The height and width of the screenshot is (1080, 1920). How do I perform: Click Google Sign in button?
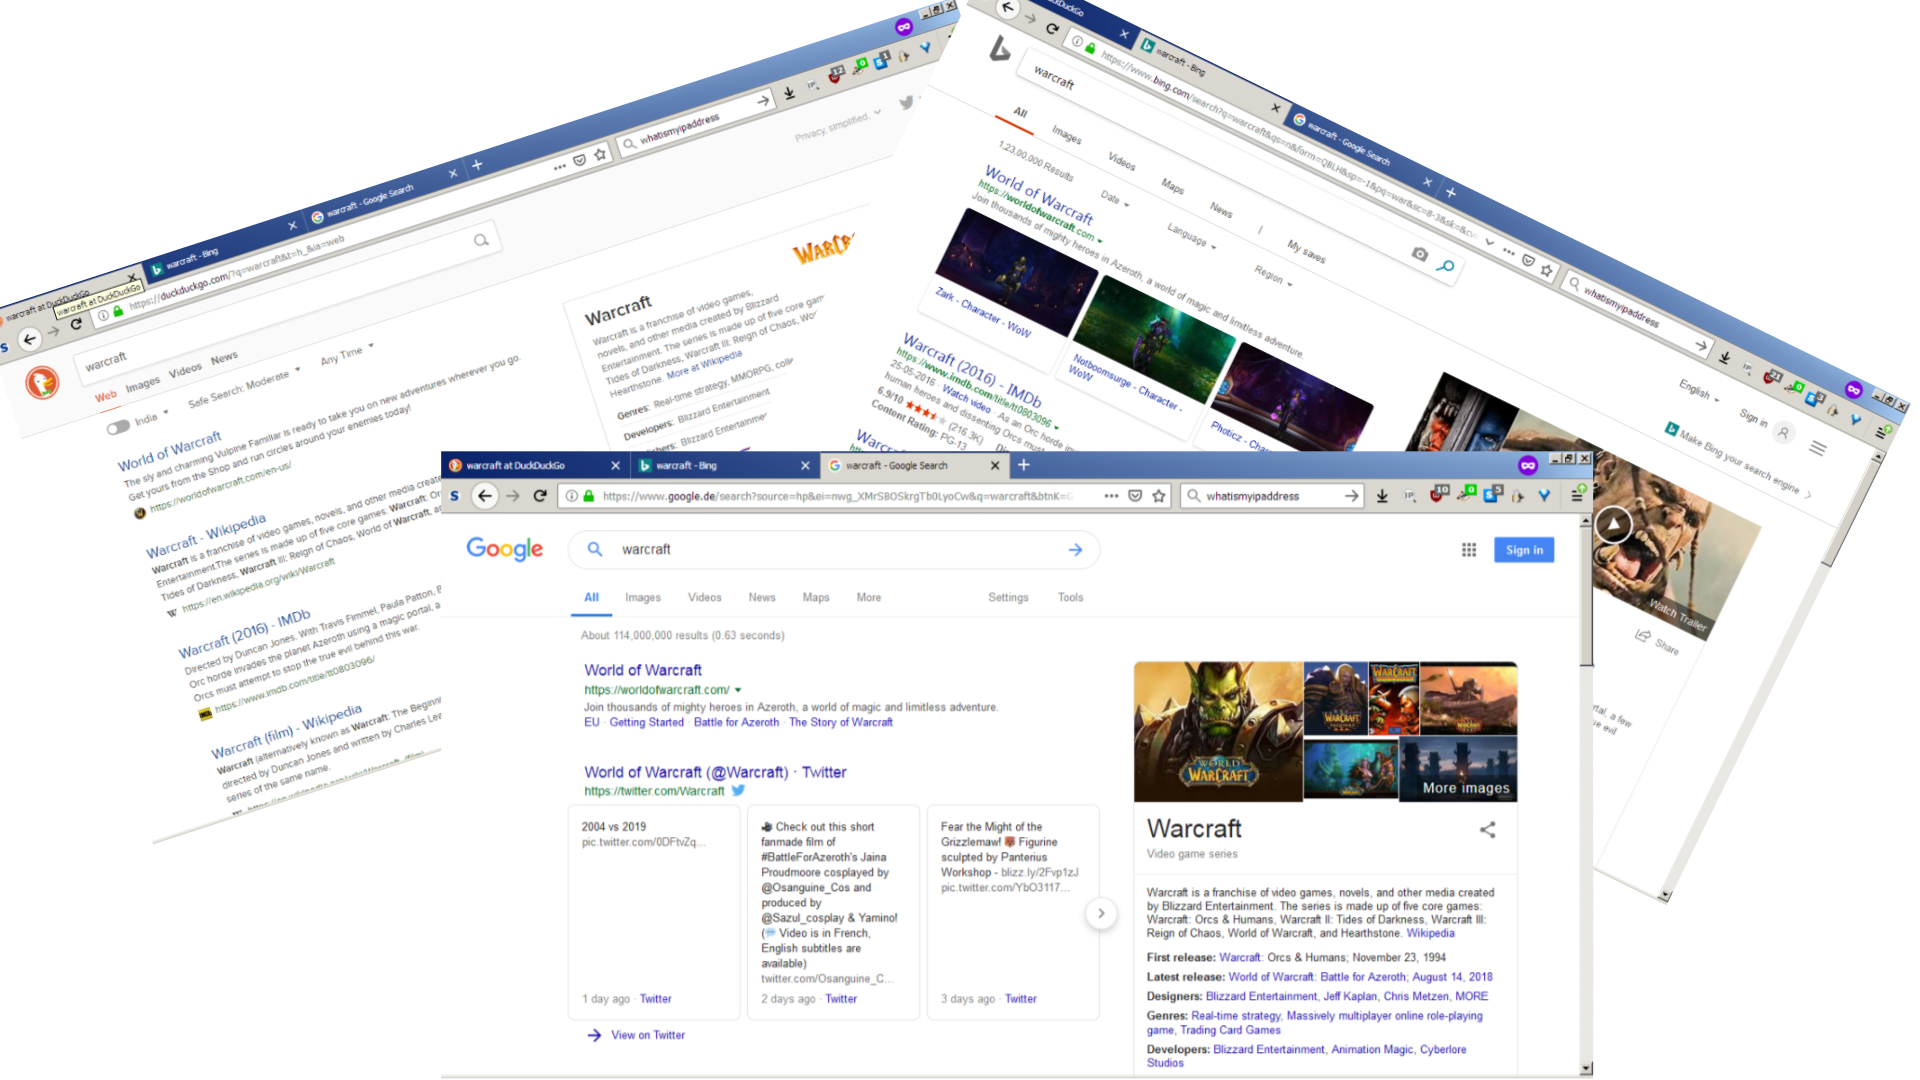click(x=1524, y=550)
